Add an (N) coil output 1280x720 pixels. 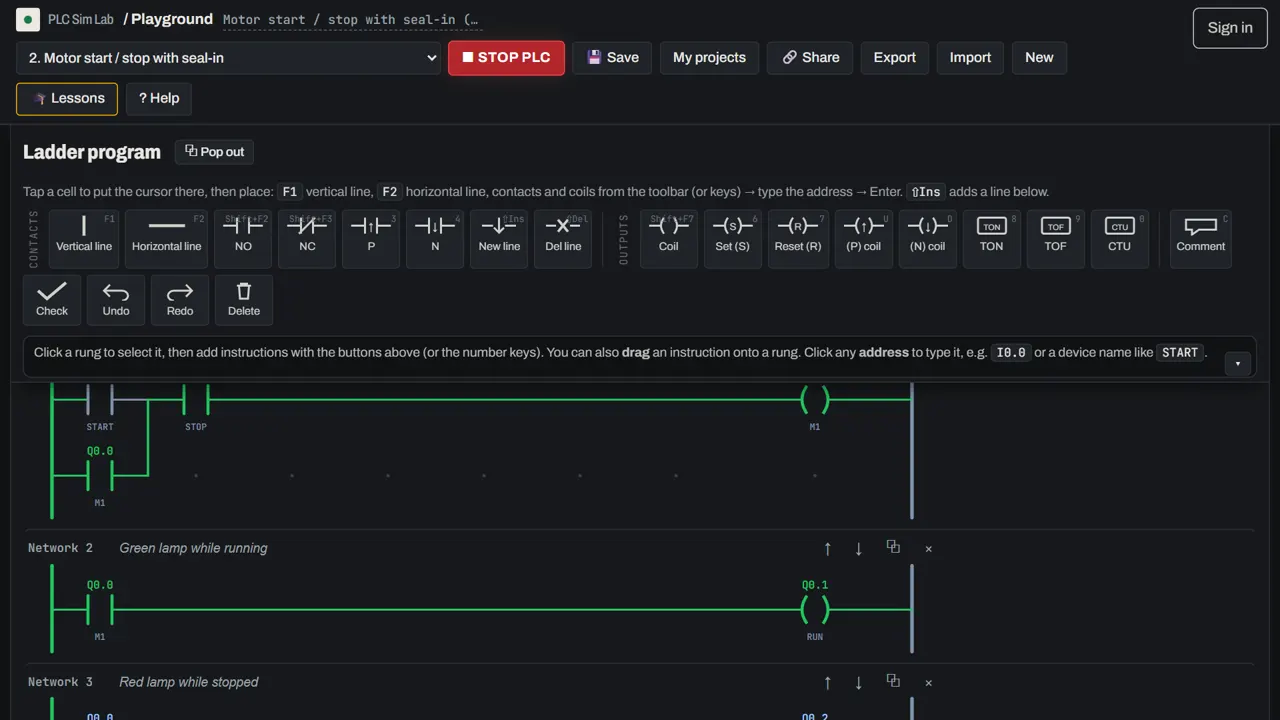927,239
